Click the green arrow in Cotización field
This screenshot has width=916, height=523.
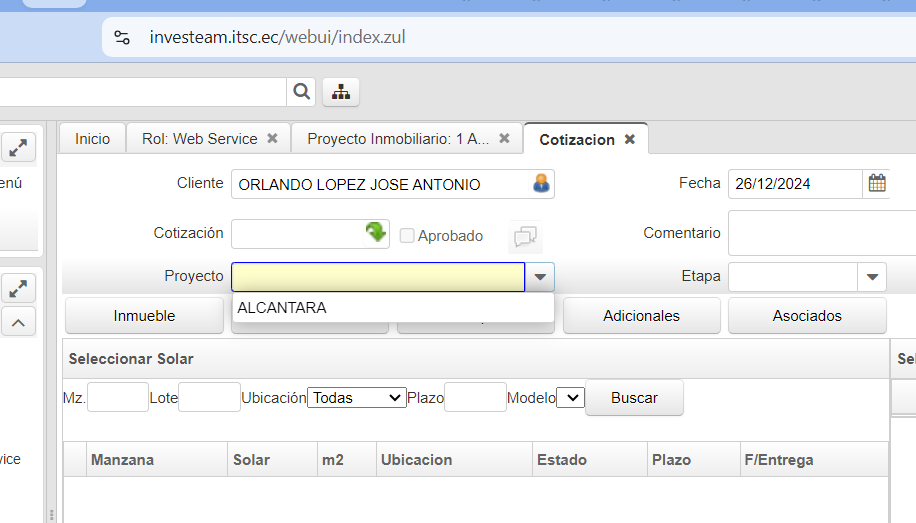point(376,233)
